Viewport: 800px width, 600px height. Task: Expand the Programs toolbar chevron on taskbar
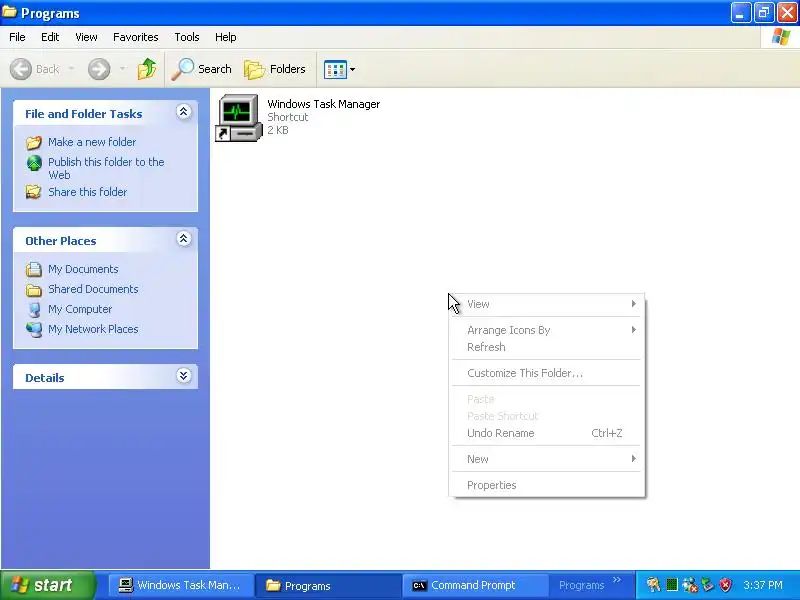pyautogui.click(x=617, y=580)
